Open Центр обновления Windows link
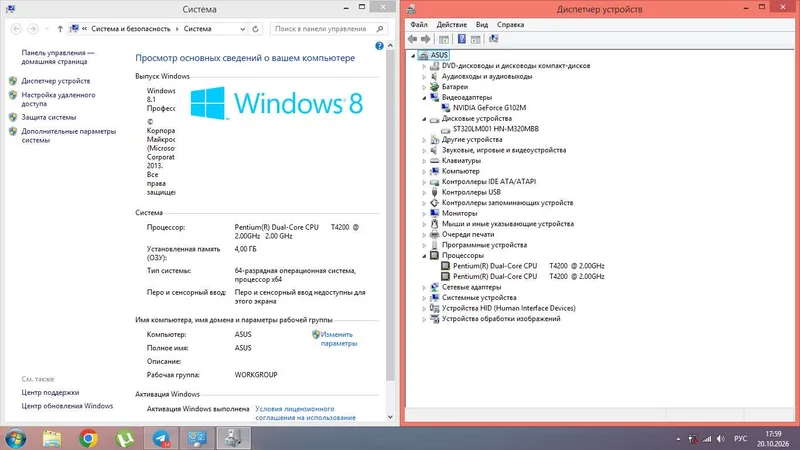The width and height of the screenshot is (800, 450). click(67, 406)
